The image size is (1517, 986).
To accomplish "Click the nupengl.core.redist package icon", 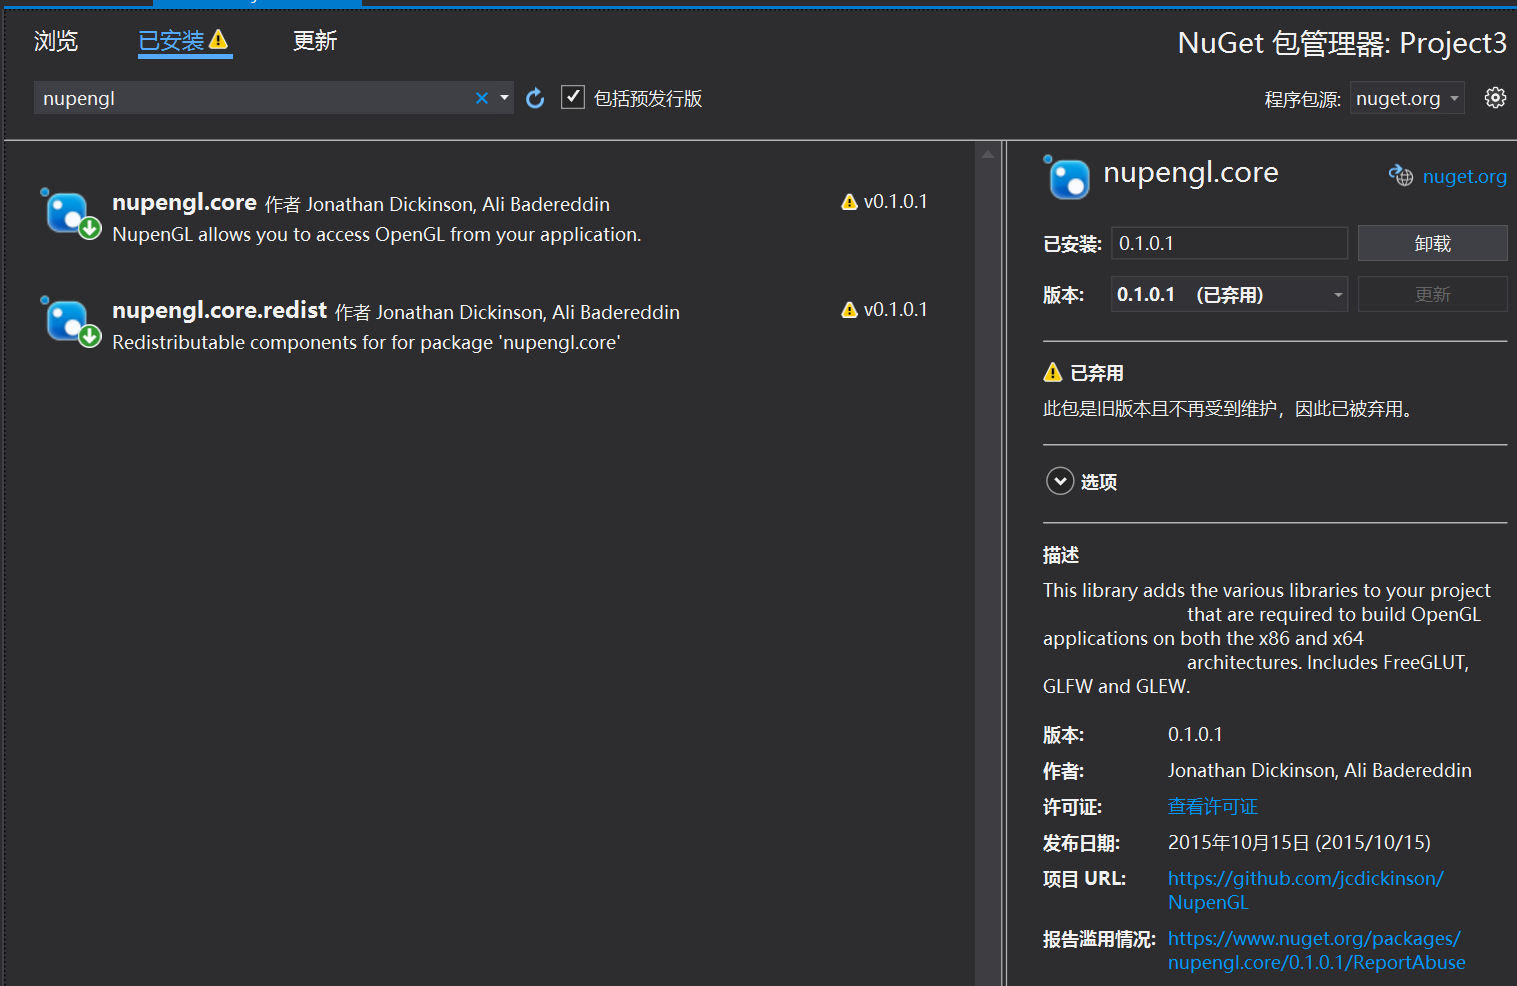I will [68, 321].
